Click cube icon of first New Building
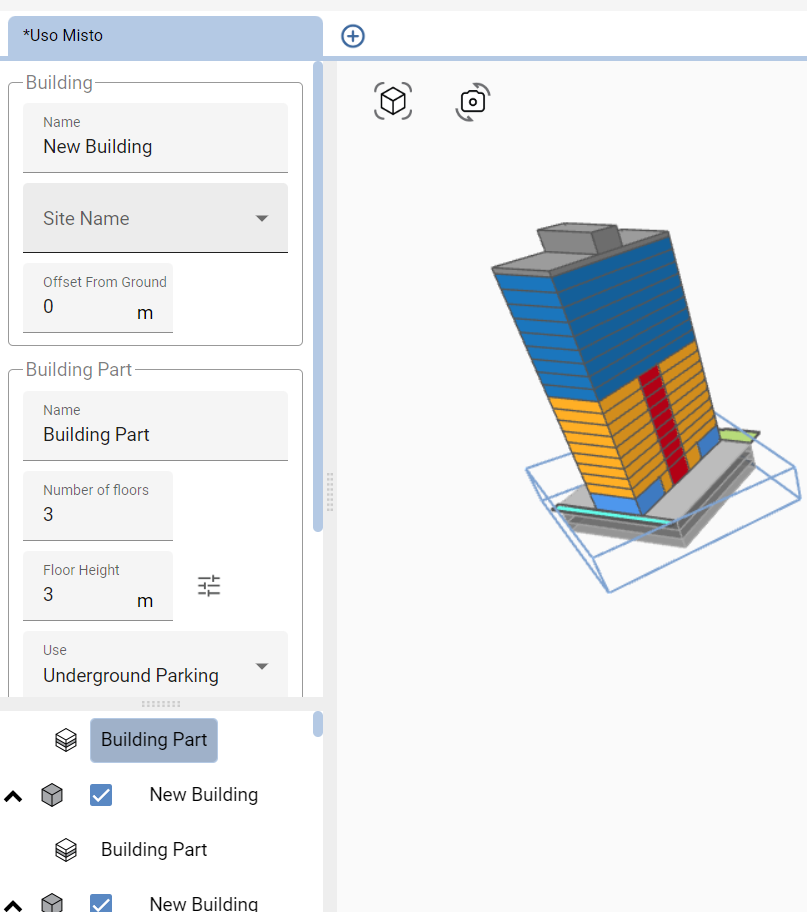This screenshot has width=807, height=912. (52, 795)
